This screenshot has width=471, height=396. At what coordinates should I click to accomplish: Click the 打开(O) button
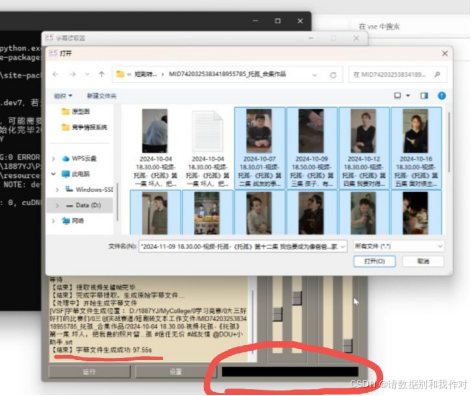(x=374, y=261)
